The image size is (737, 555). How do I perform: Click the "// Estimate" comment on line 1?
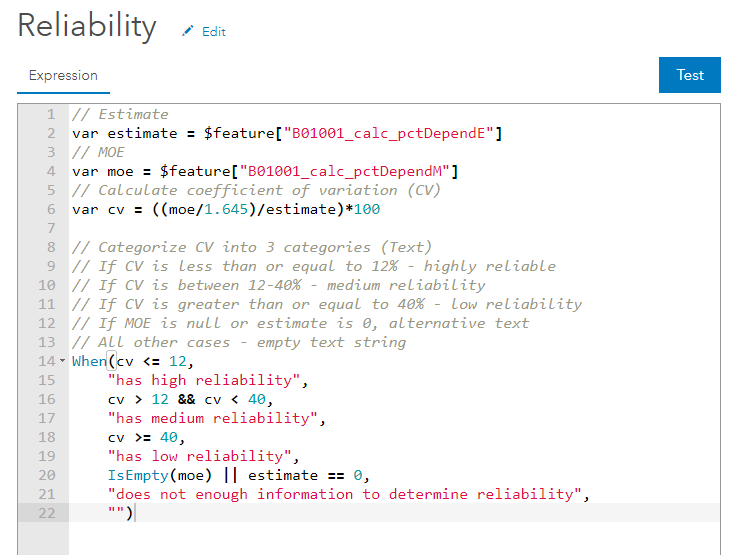point(120,114)
